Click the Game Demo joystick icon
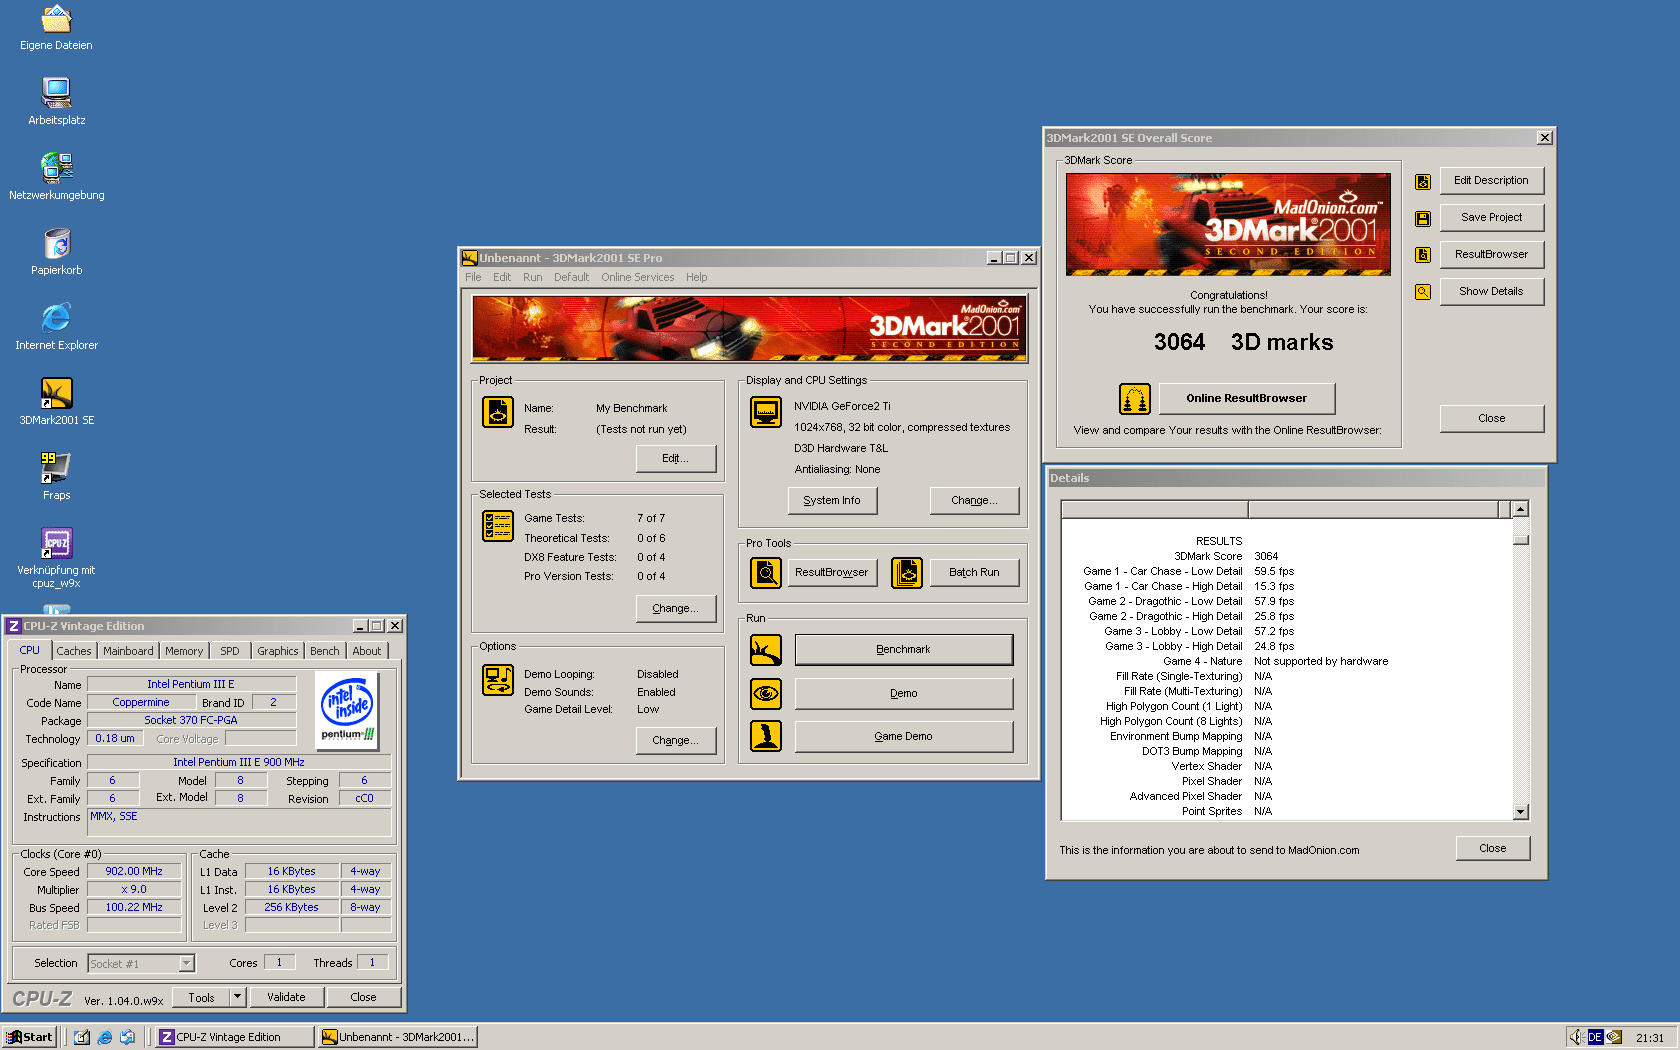The height and width of the screenshot is (1050, 1680). [x=766, y=736]
